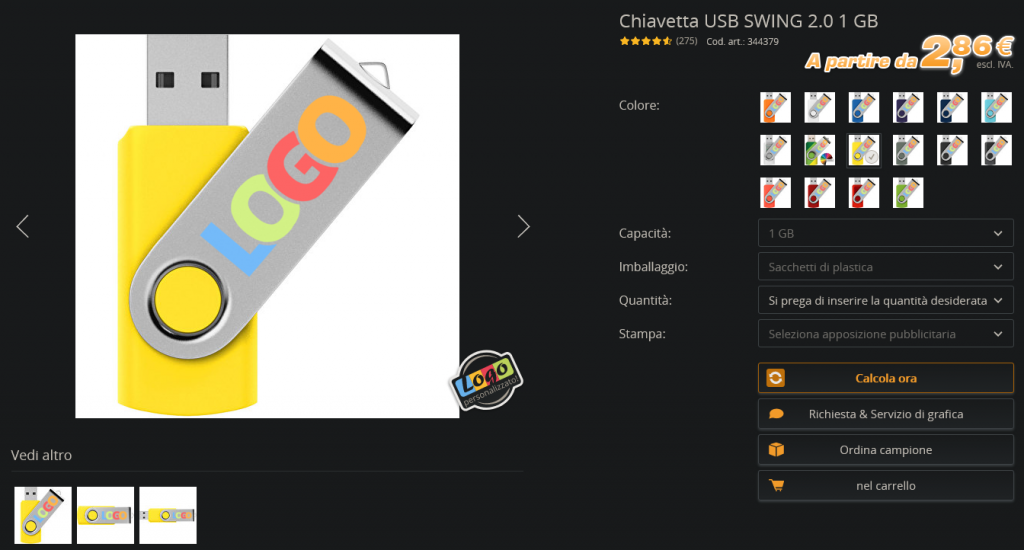Image resolution: width=1024 pixels, height=550 pixels.
Task: Select the custom multicolor USB color option
Action: click(x=820, y=150)
